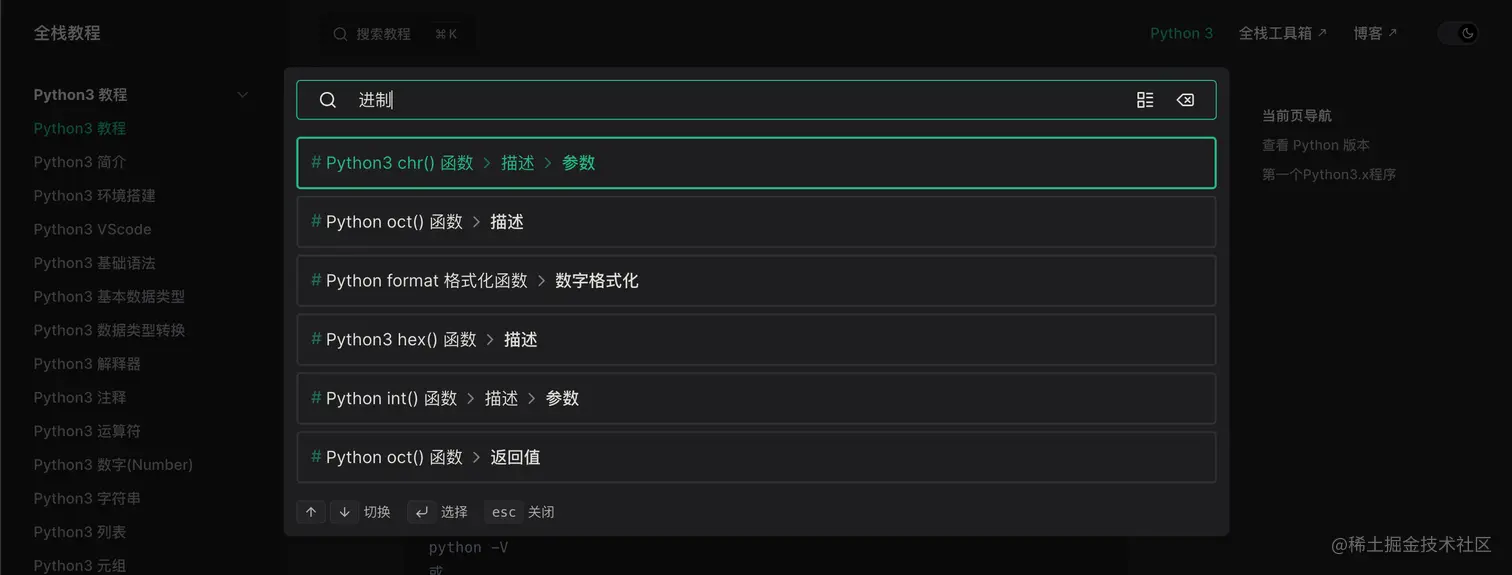Click the enter key select icon
This screenshot has width=1512, height=575.
421,512
